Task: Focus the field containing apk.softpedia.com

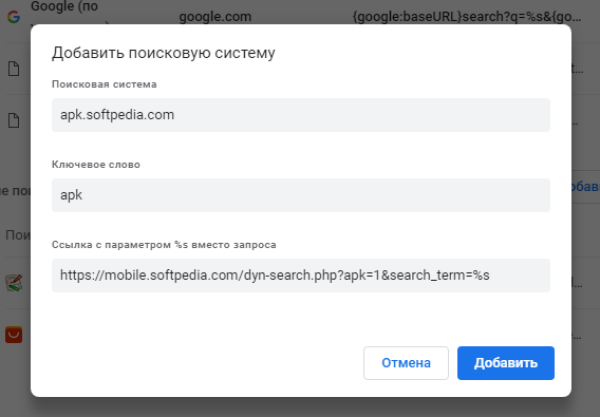Action: [300, 115]
